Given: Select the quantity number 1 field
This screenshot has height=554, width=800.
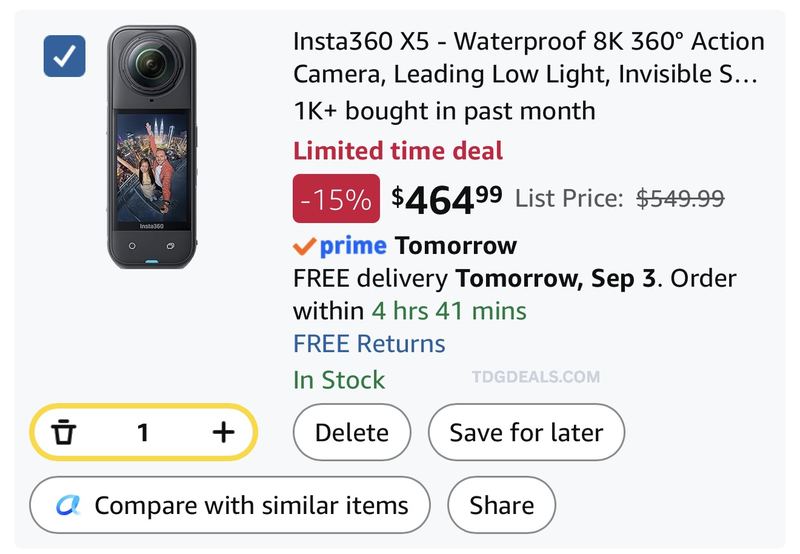Looking at the screenshot, I should click(x=143, y=433).
